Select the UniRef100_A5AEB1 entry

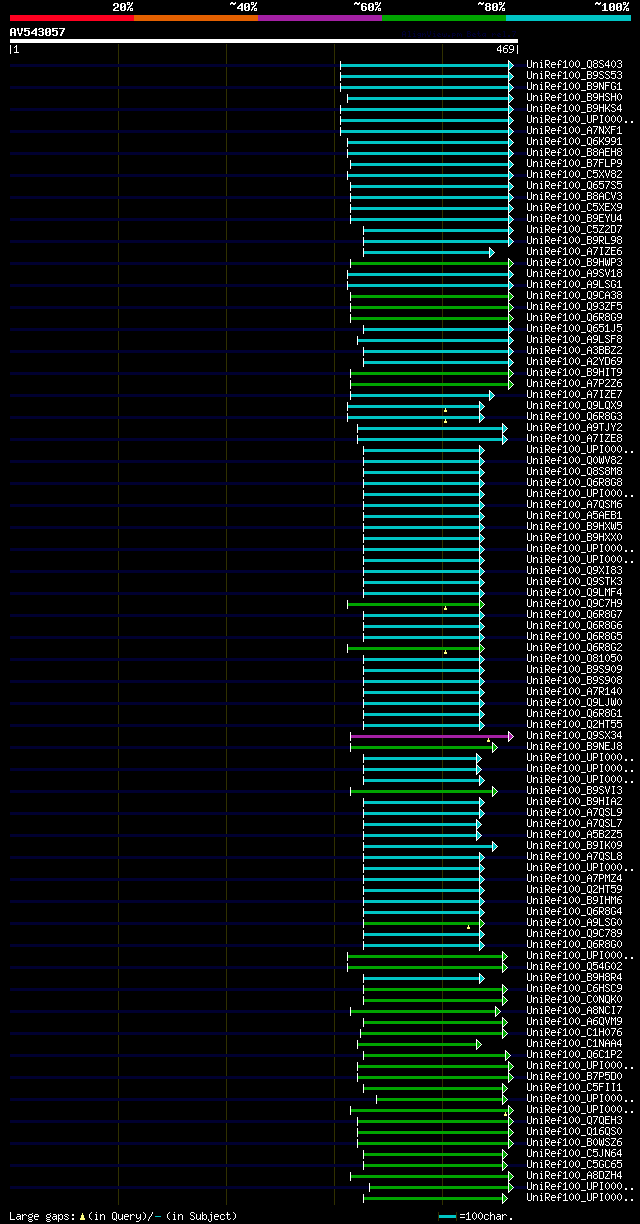click(x=574, y=515)
